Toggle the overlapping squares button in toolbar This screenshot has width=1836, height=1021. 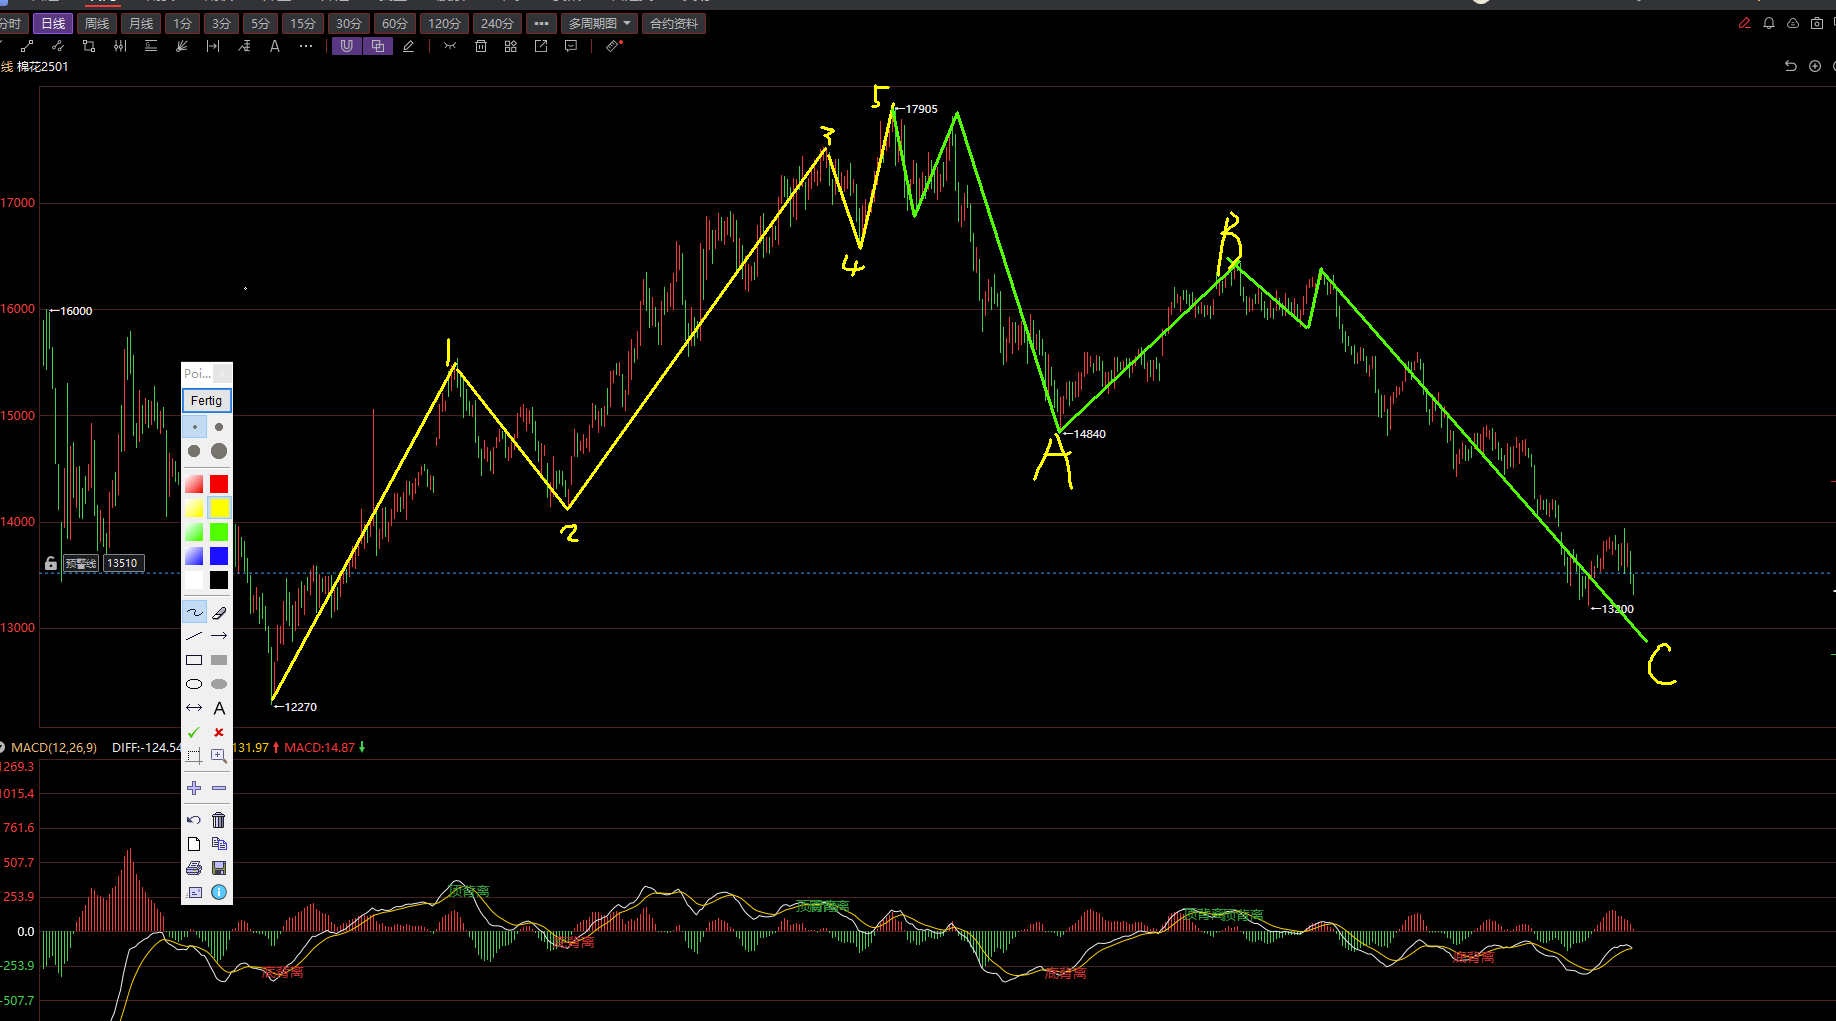pyautogui.click(x=377, y=46)
